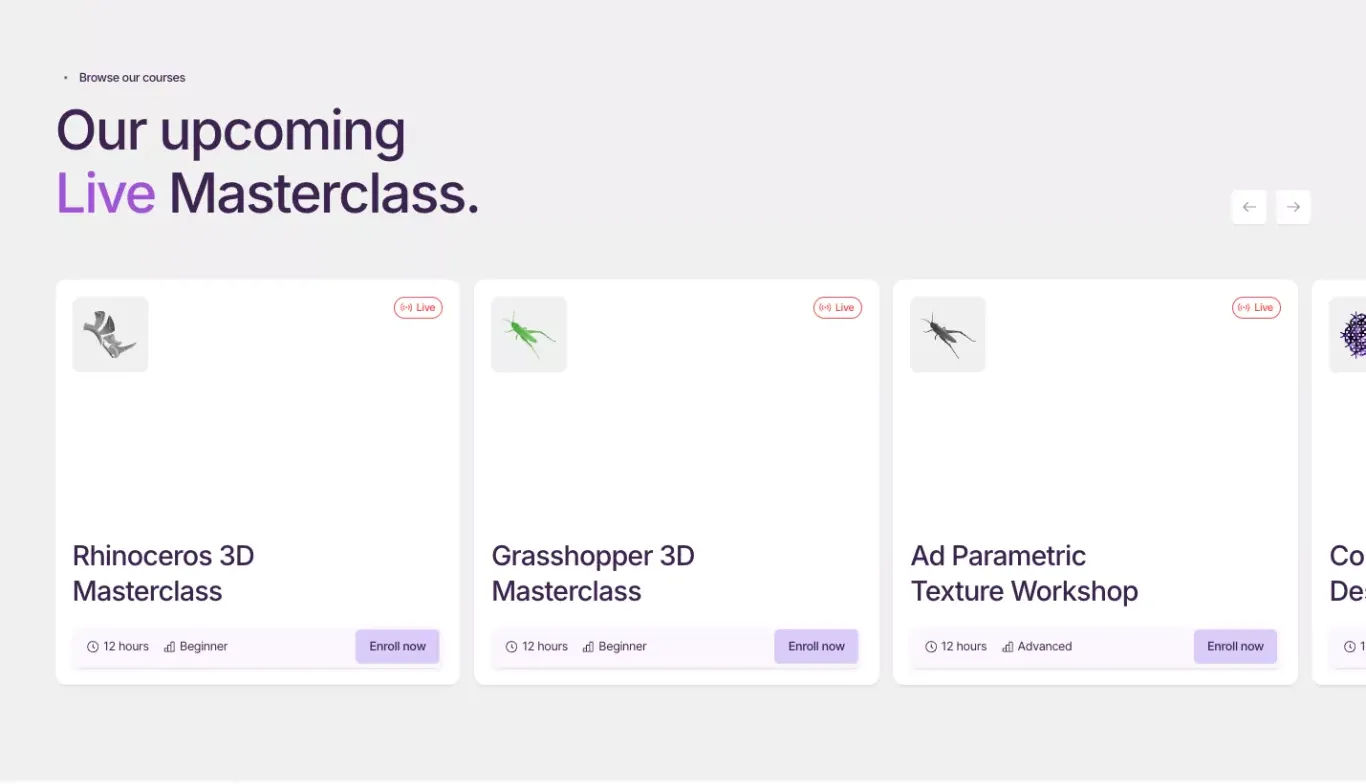Click the clock icon on Rhinoceros 3D card
Image resolution: width=1366 pixels, height=784 pixels.
pyautogui.click(x=93, y=647)
